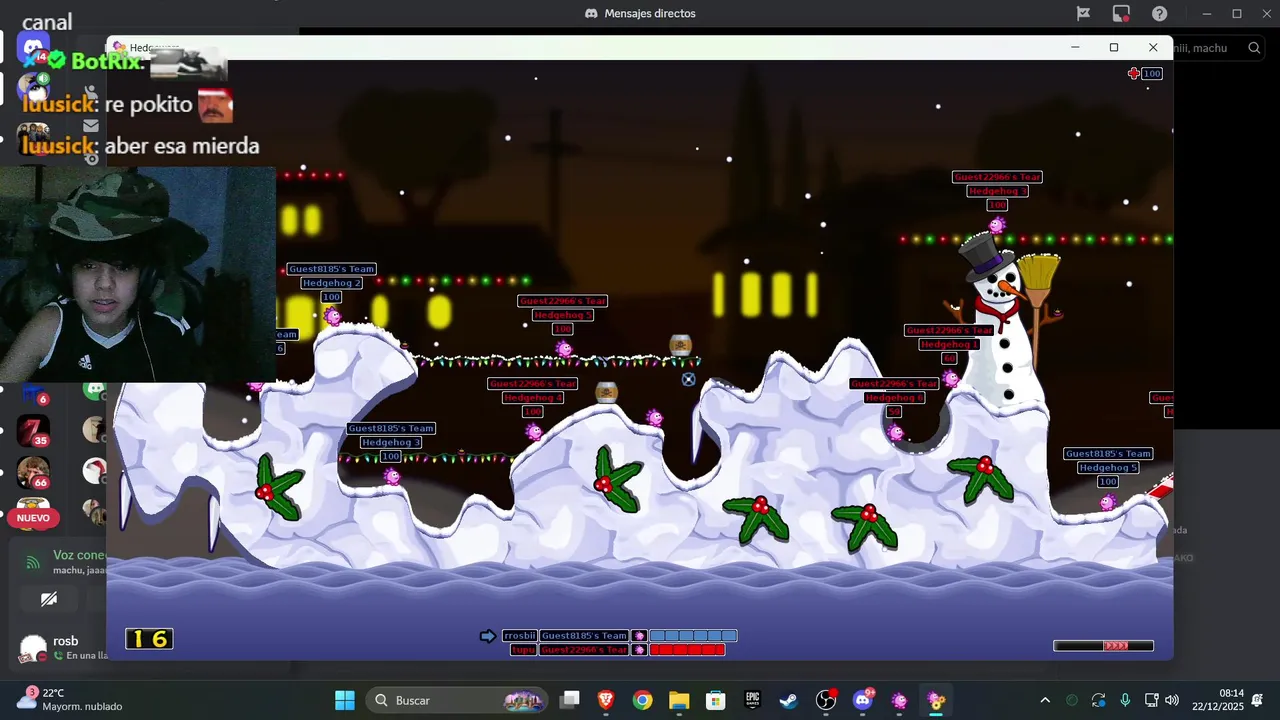Click Hedgehog 5 of Guest8185's Team

click(1108, 502)
